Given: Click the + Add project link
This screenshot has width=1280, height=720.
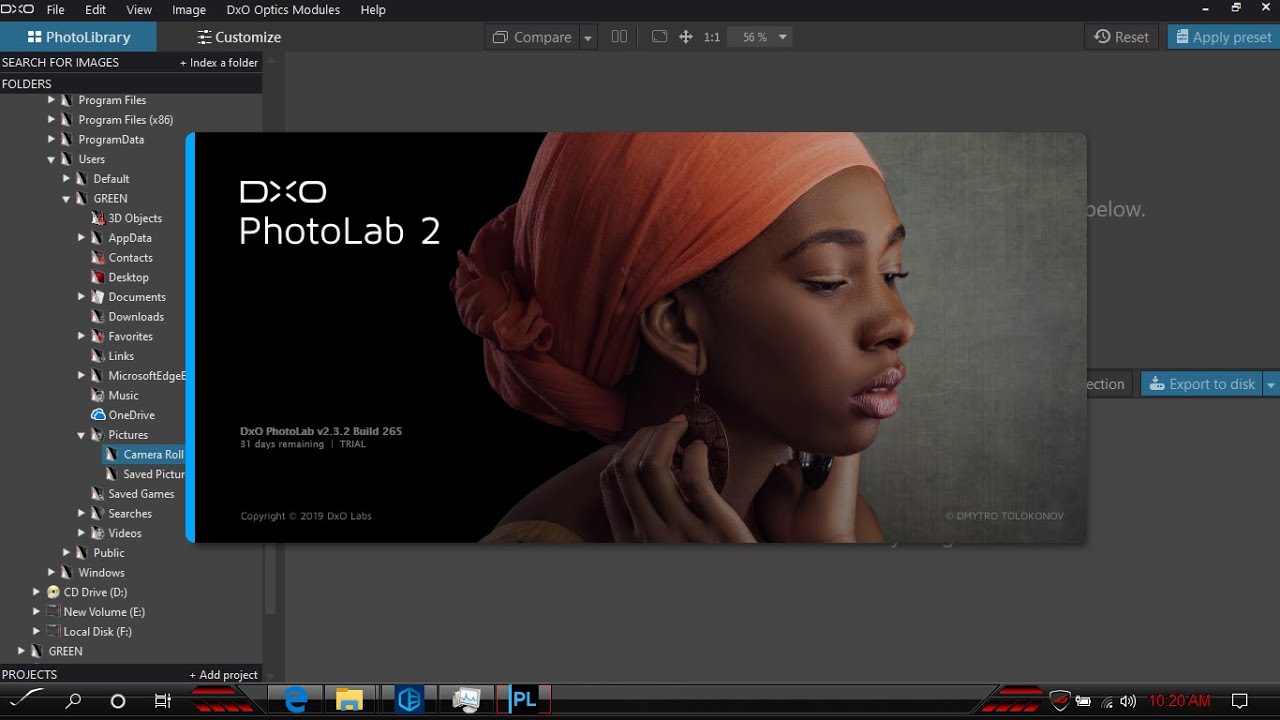Looking at the screenshot, I should 224,675.
